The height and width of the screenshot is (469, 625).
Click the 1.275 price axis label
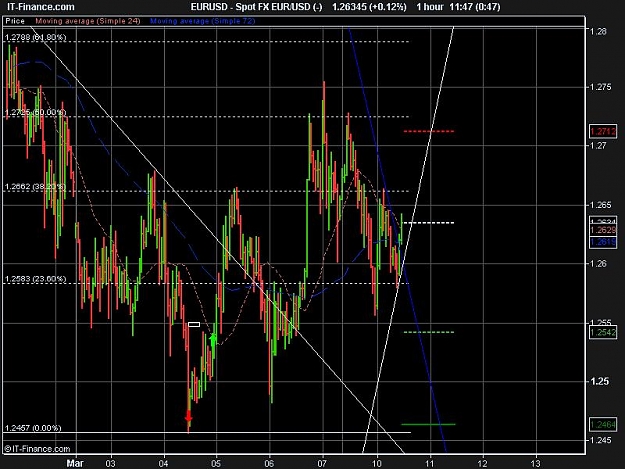click(600, 87)
